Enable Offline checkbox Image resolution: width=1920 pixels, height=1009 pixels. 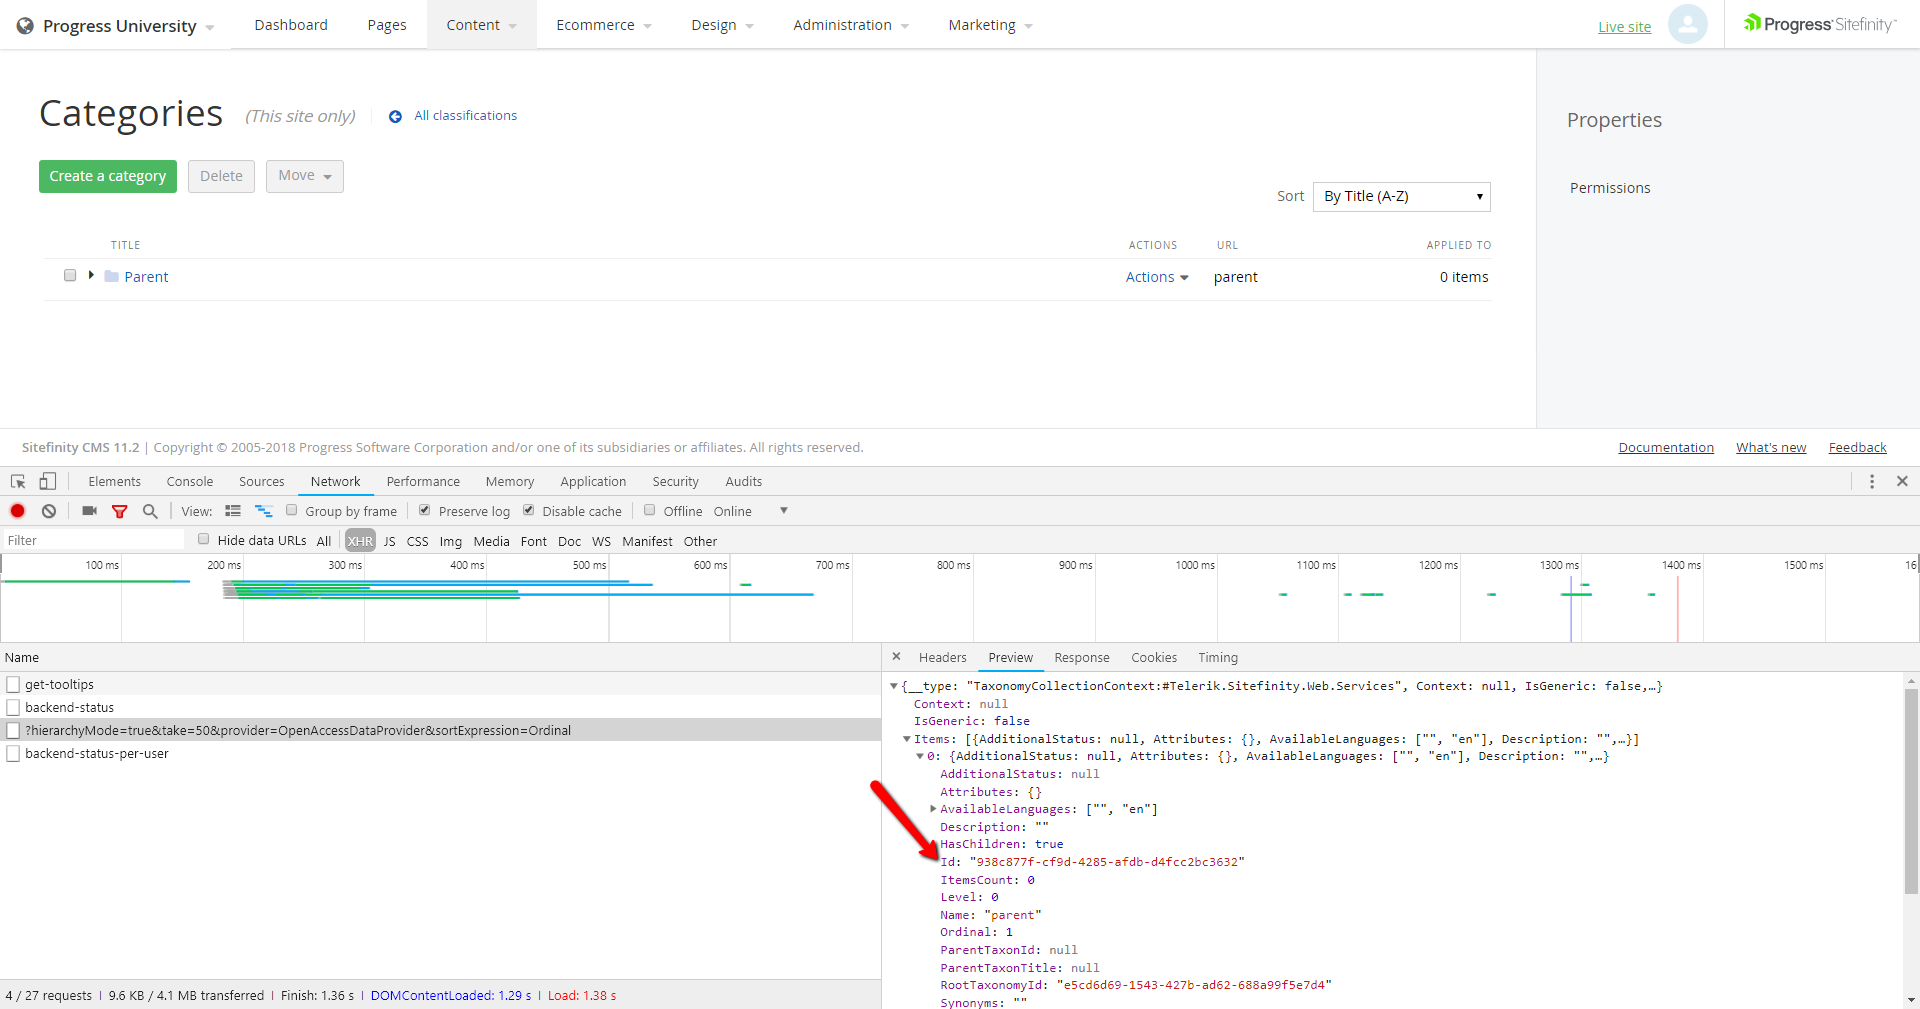(650, 510)
